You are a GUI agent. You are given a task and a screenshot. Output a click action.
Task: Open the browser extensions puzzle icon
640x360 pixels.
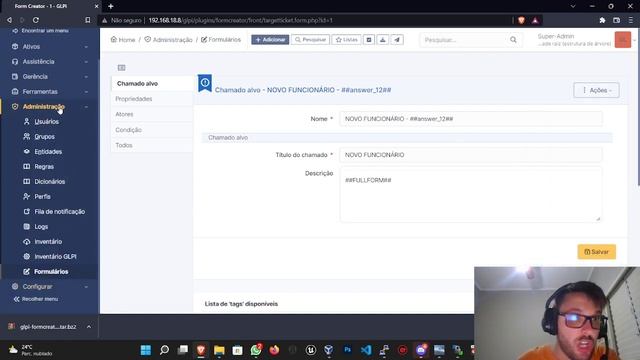(602, 20)
